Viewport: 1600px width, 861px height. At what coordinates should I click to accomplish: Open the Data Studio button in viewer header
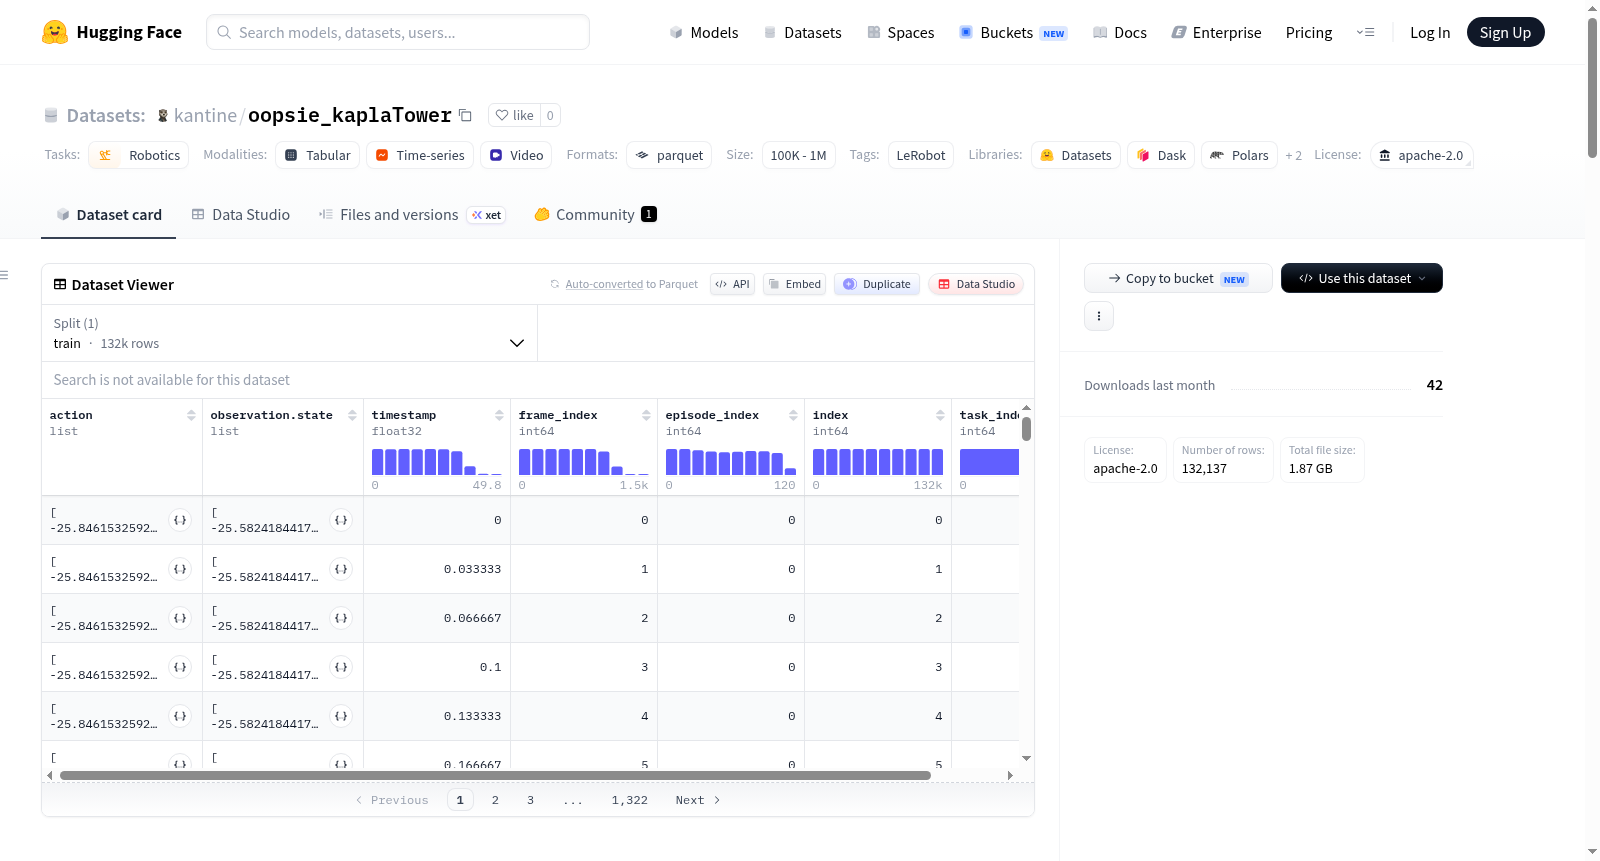click(x=976, y=284)
